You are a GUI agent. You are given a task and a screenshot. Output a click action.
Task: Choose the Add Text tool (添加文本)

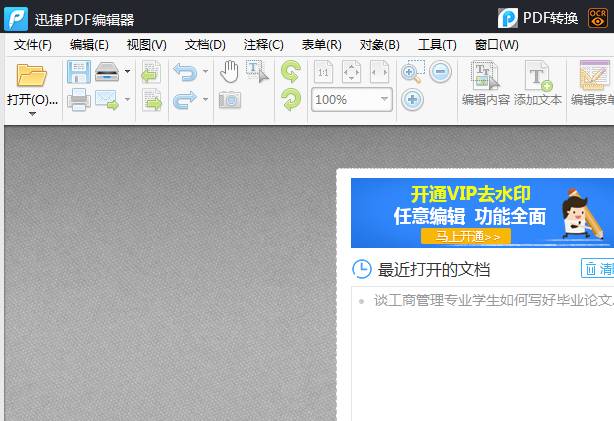(x=538, y=83)
